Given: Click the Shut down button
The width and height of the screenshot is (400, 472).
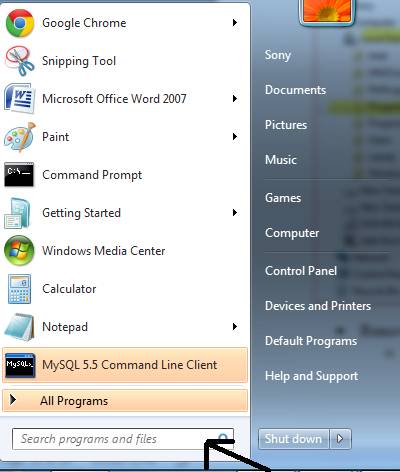Looking at the screenshot, I should coord(293,439).
